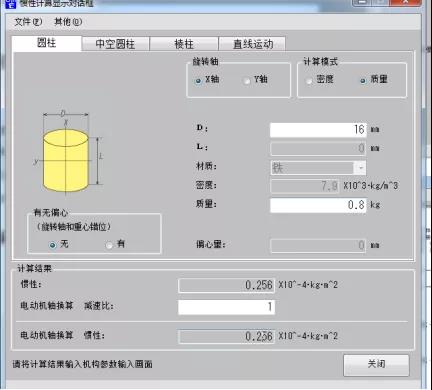
Task: Choose 密度 calculation mode
Action: coord(319,80)
